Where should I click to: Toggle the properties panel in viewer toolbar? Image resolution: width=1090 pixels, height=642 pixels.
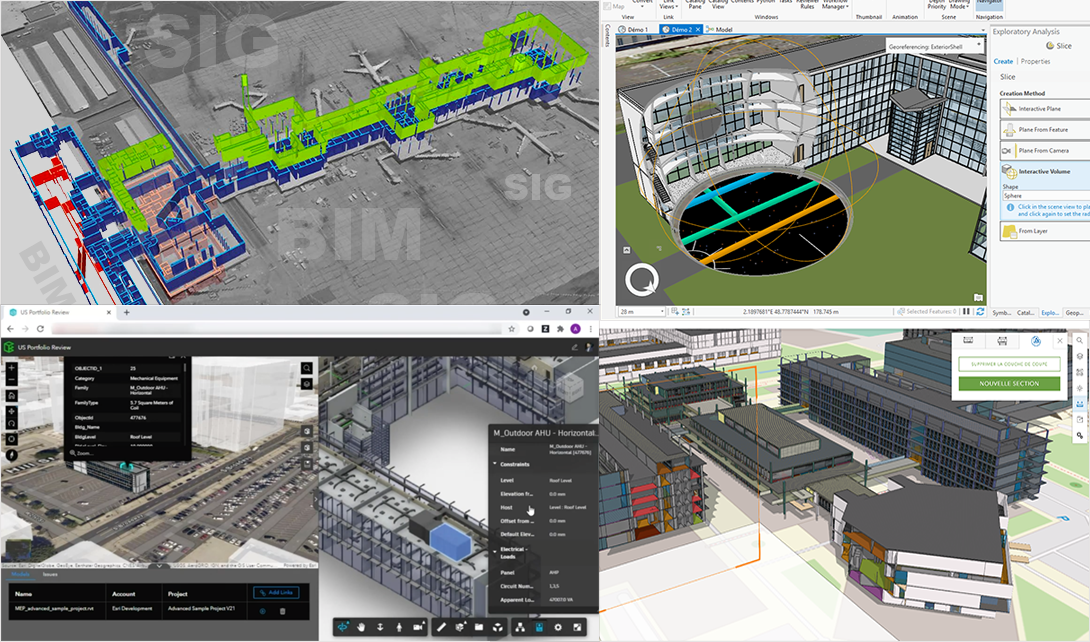point(540,627)
